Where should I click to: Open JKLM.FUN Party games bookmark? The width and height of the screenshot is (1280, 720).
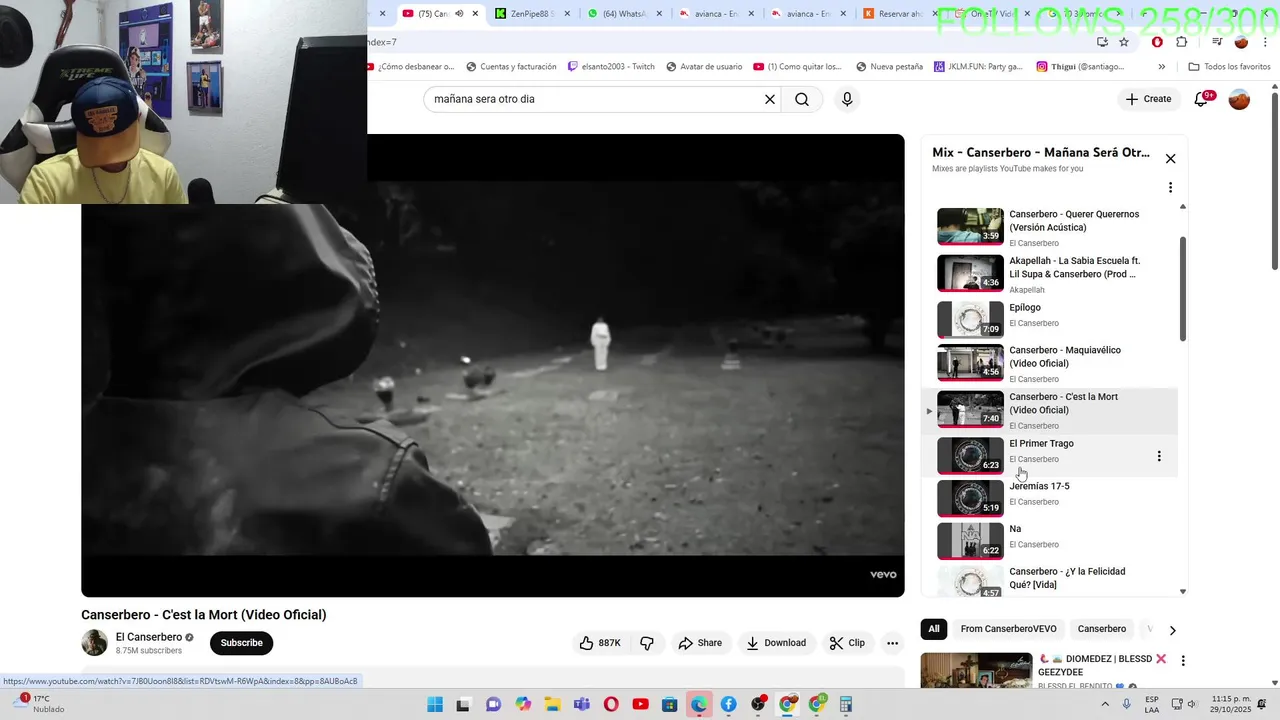pos(978,67)
